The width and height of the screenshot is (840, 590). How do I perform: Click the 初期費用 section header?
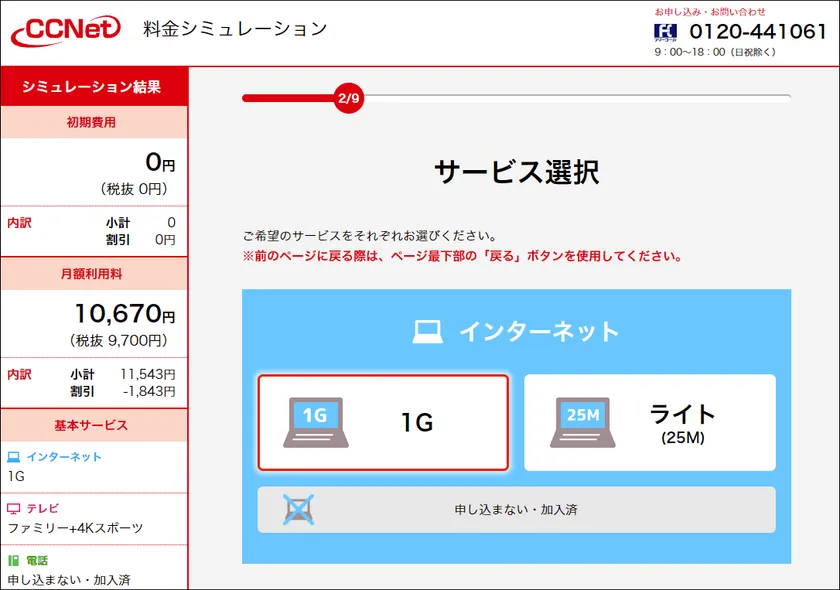tap(92, 122)
